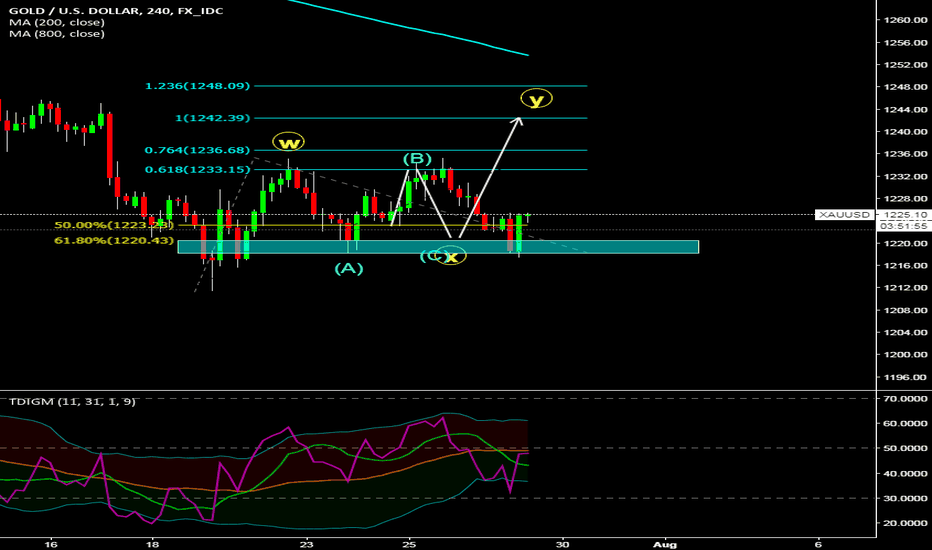Select the MA (800, close) indicator label
The image size is (932, 550).
click(x=57, y=34)
